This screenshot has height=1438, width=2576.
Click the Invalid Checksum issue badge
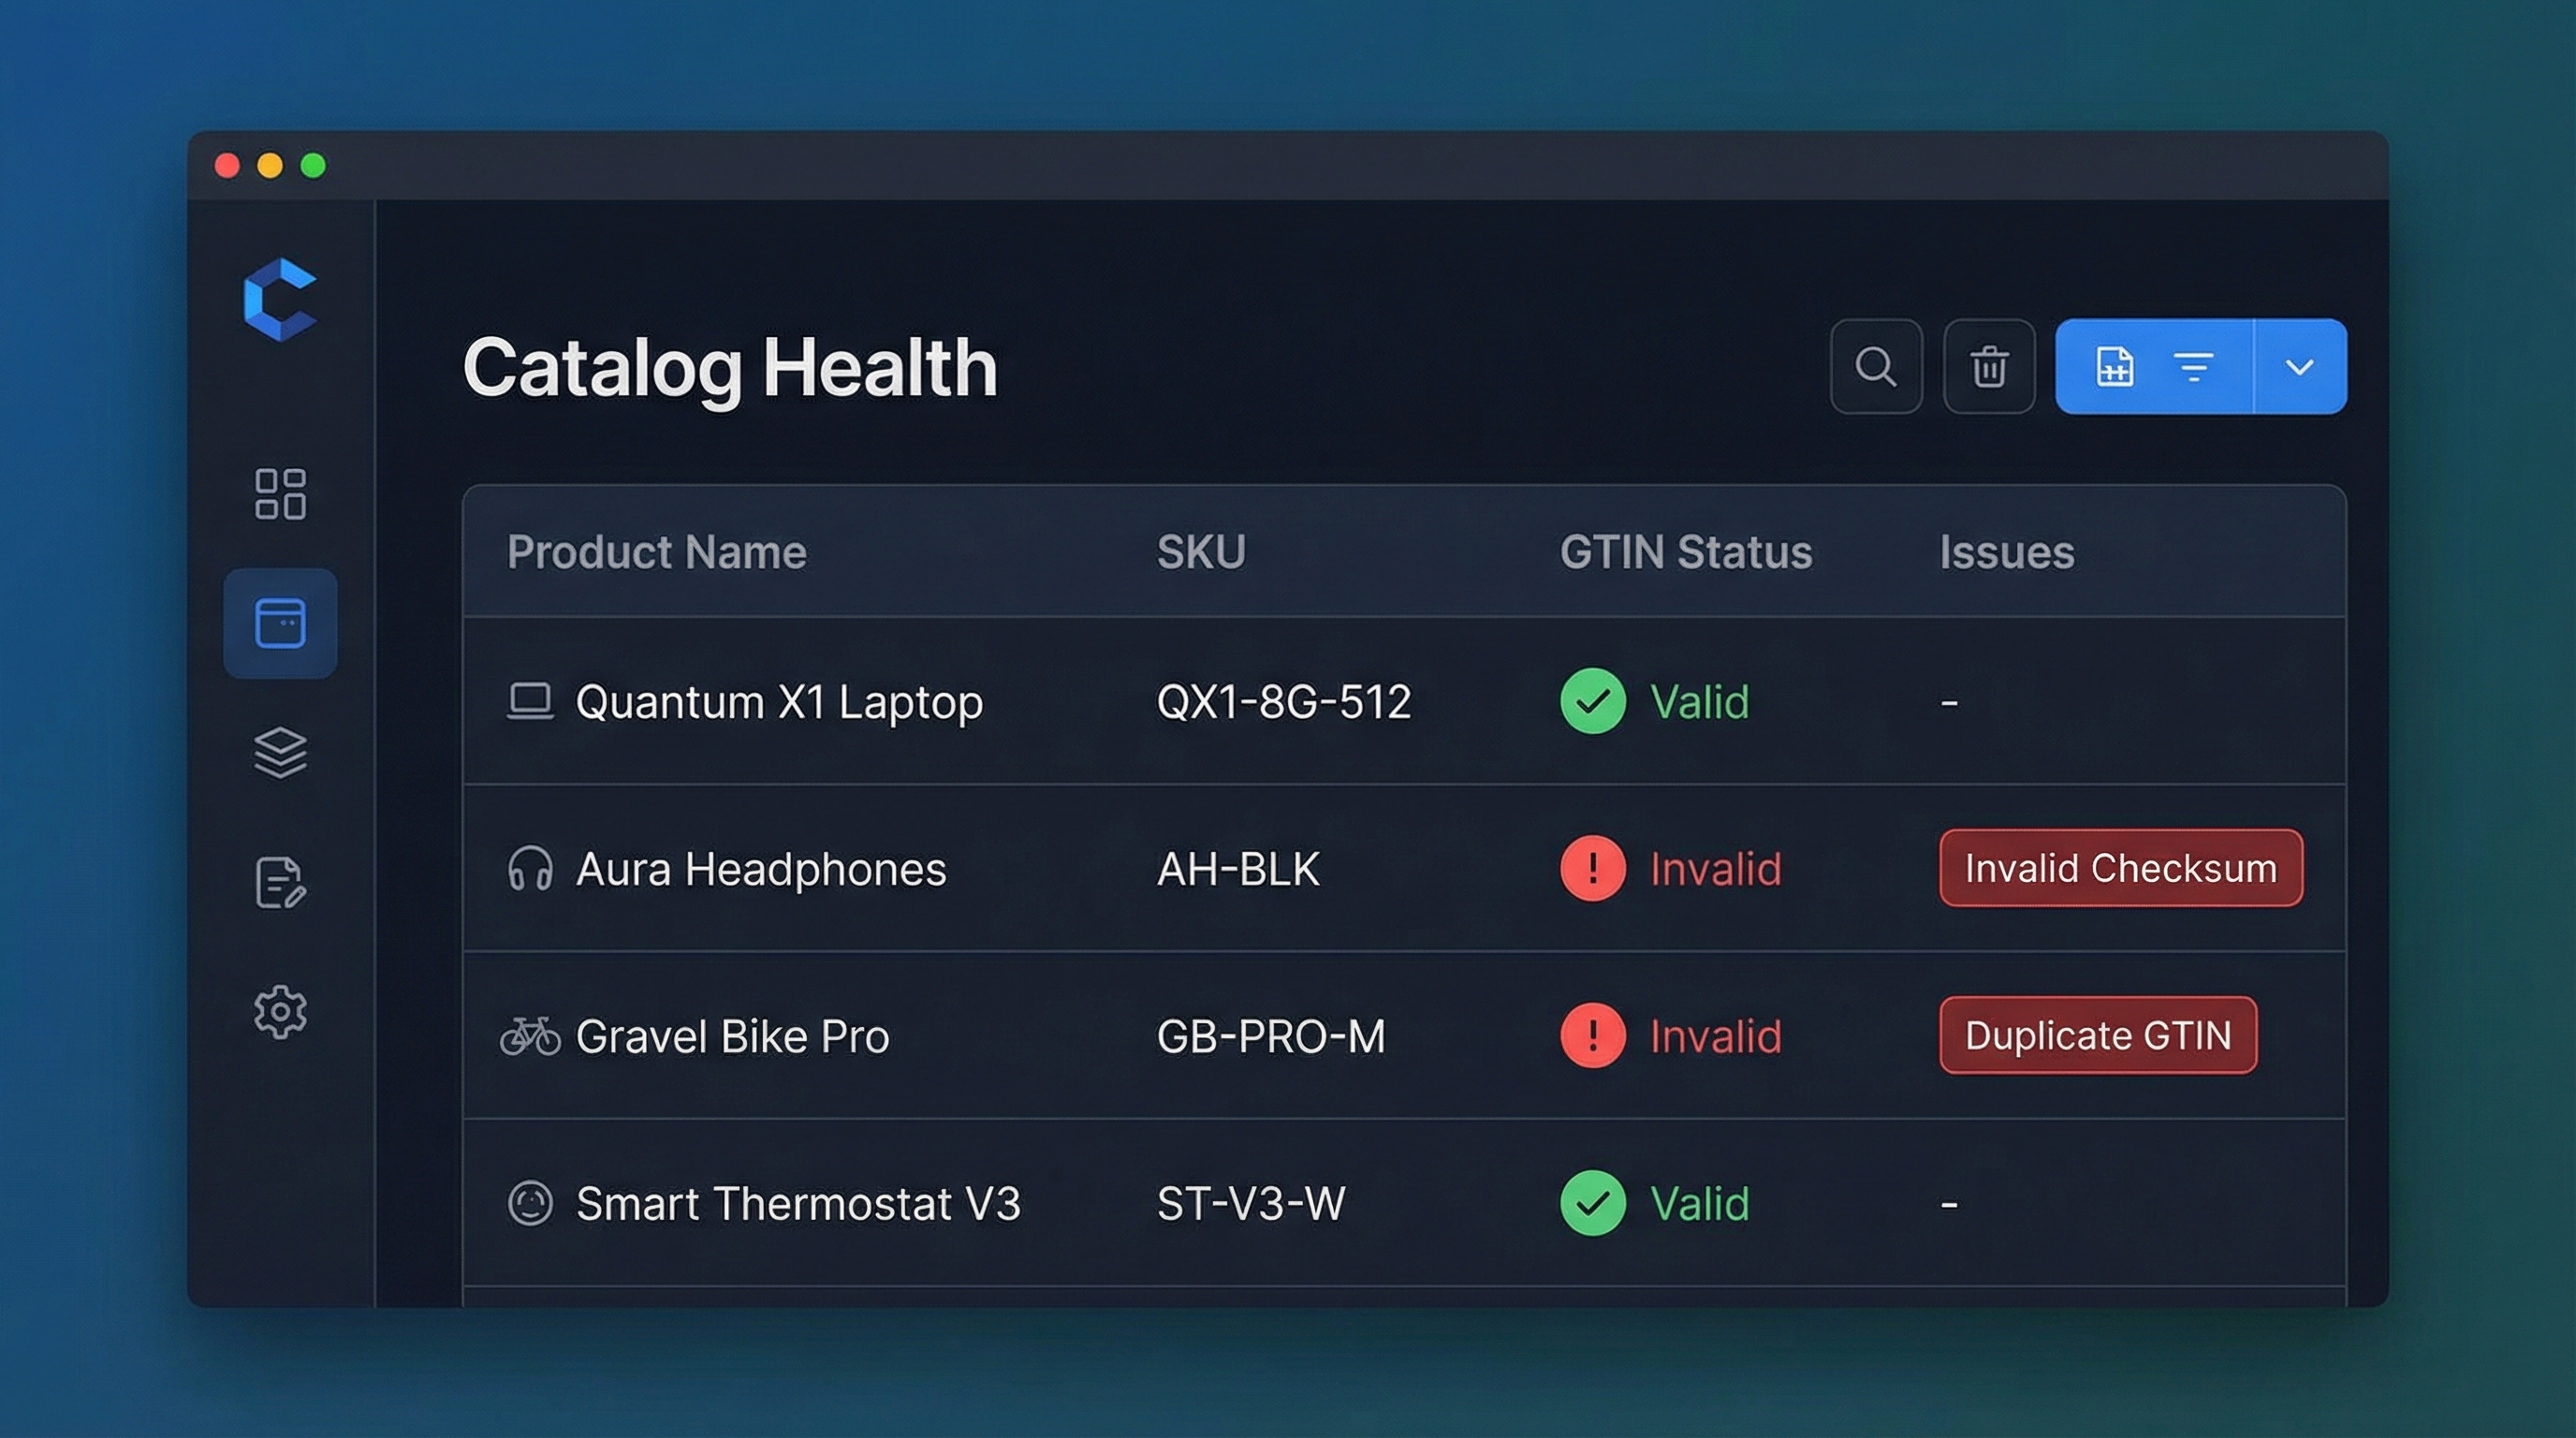point(2120,868)
